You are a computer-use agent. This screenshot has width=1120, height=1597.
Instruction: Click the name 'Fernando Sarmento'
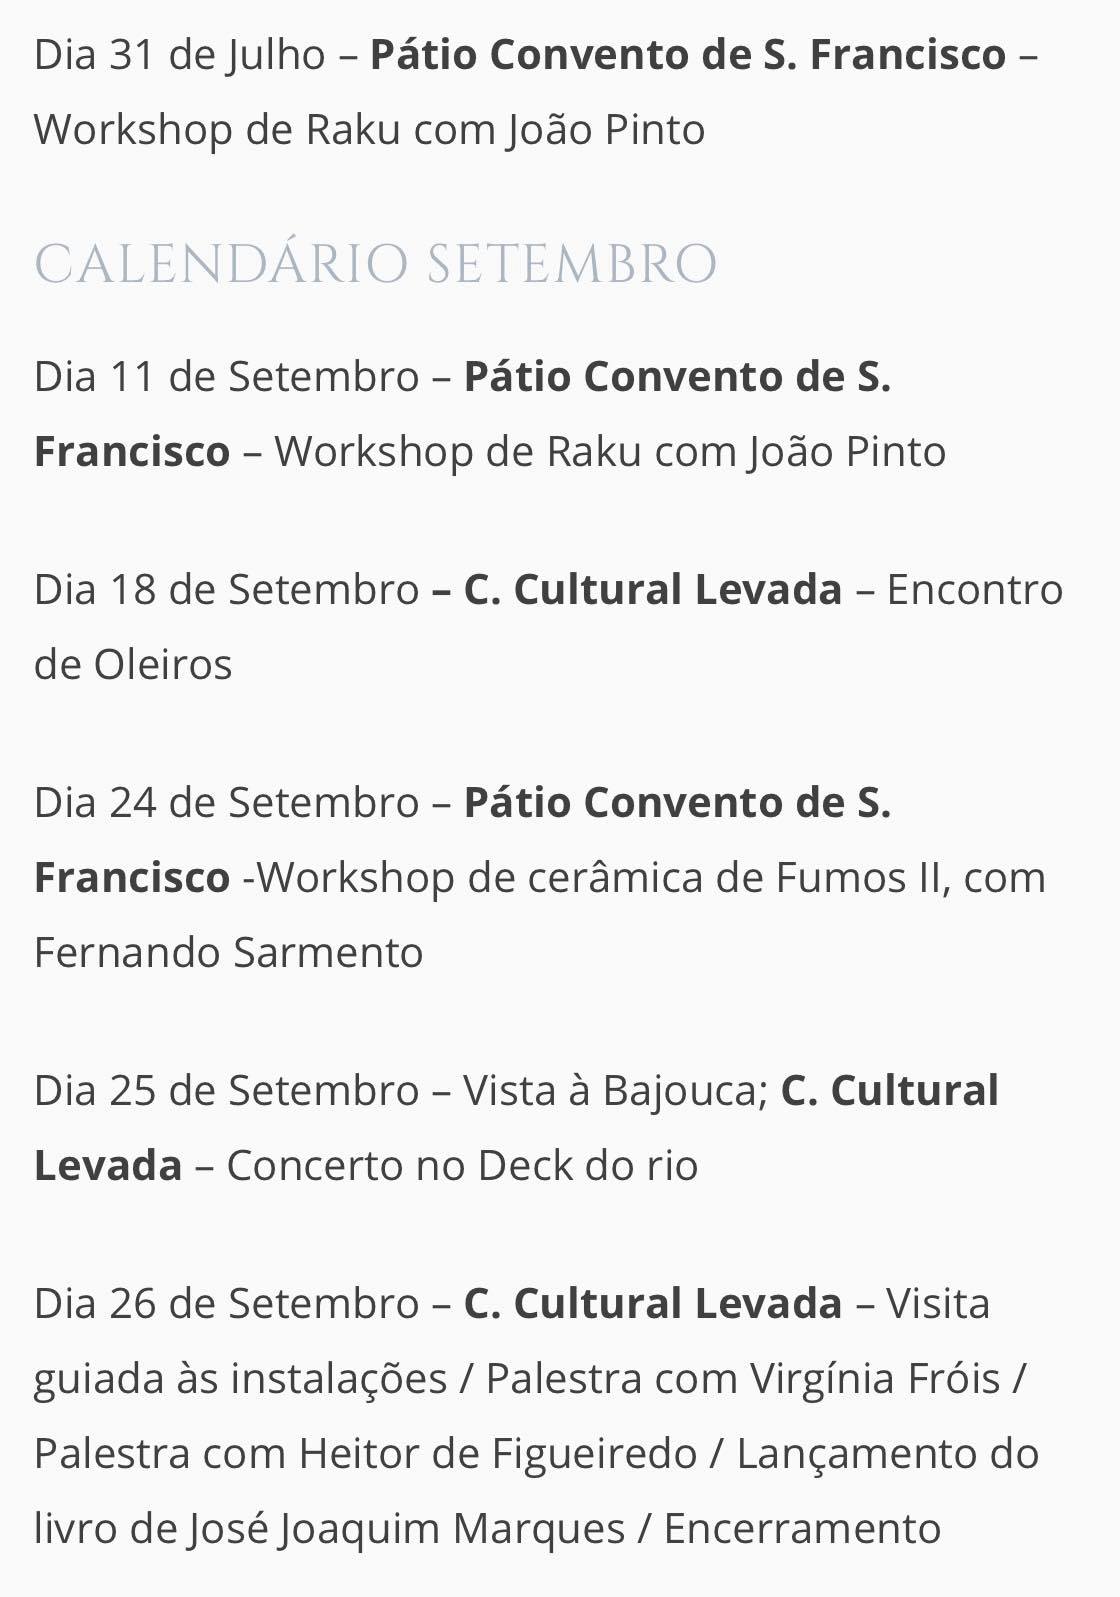[x=229, y=952]
